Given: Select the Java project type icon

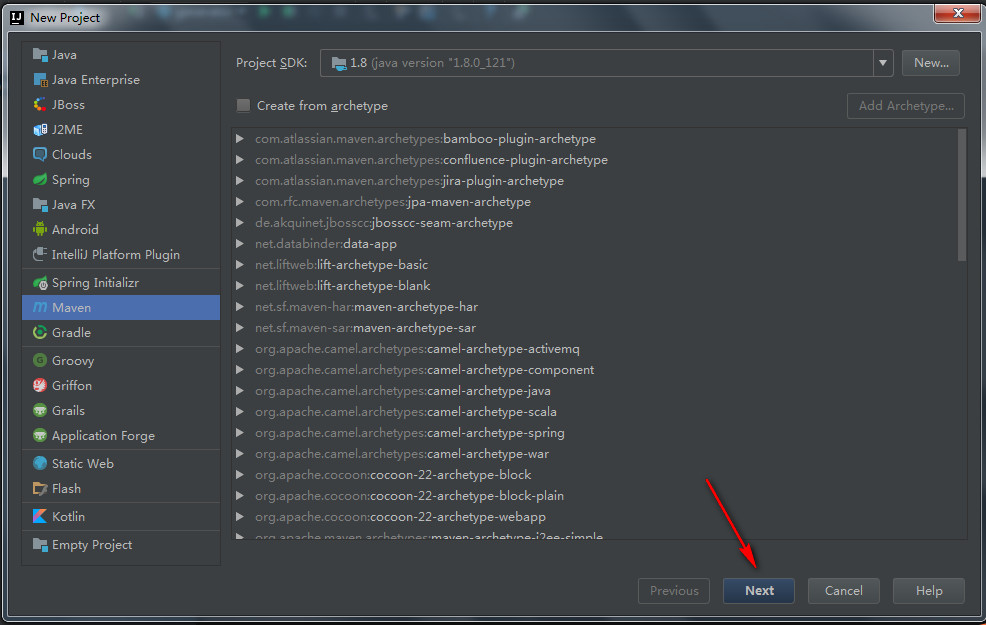Looking at the screenshot, I should [40, 55].
